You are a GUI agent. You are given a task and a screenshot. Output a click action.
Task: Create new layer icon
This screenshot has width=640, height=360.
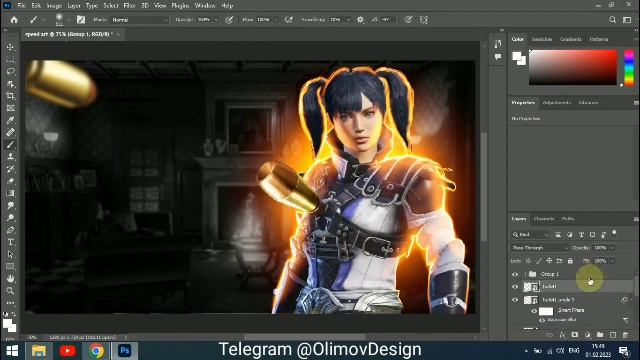[613, 335]
